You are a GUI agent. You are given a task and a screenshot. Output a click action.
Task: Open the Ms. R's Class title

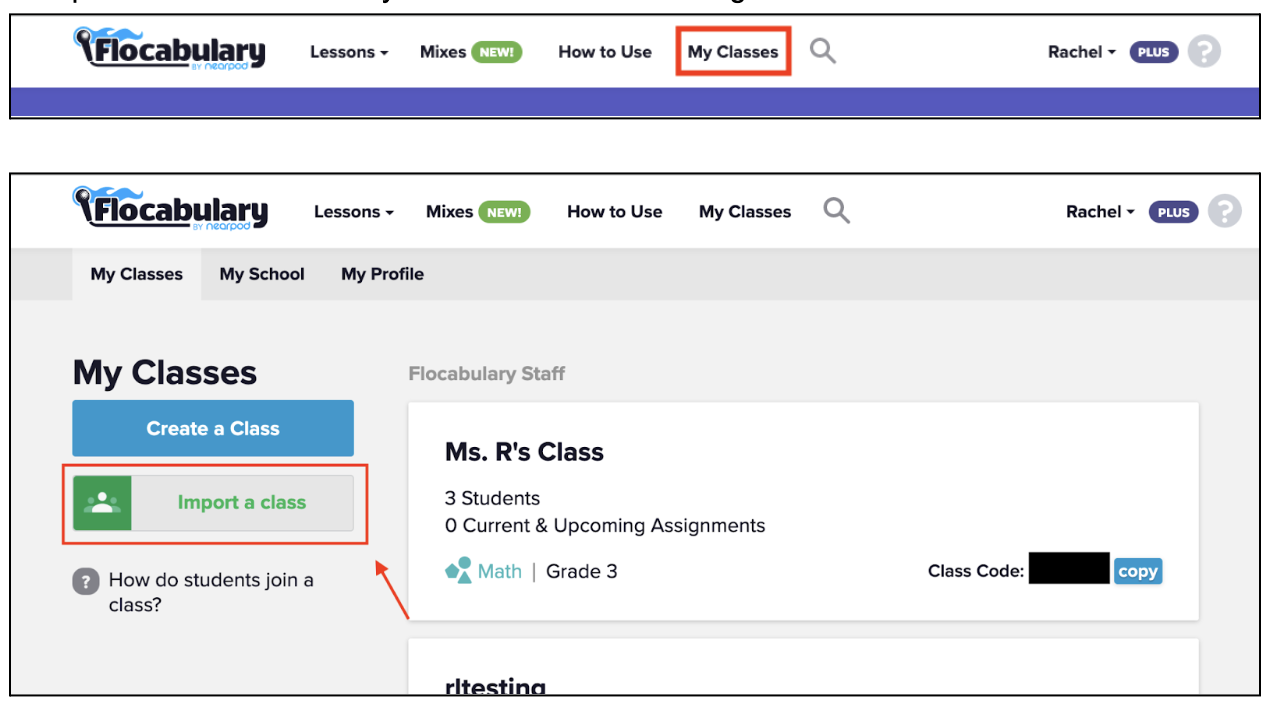524,452
